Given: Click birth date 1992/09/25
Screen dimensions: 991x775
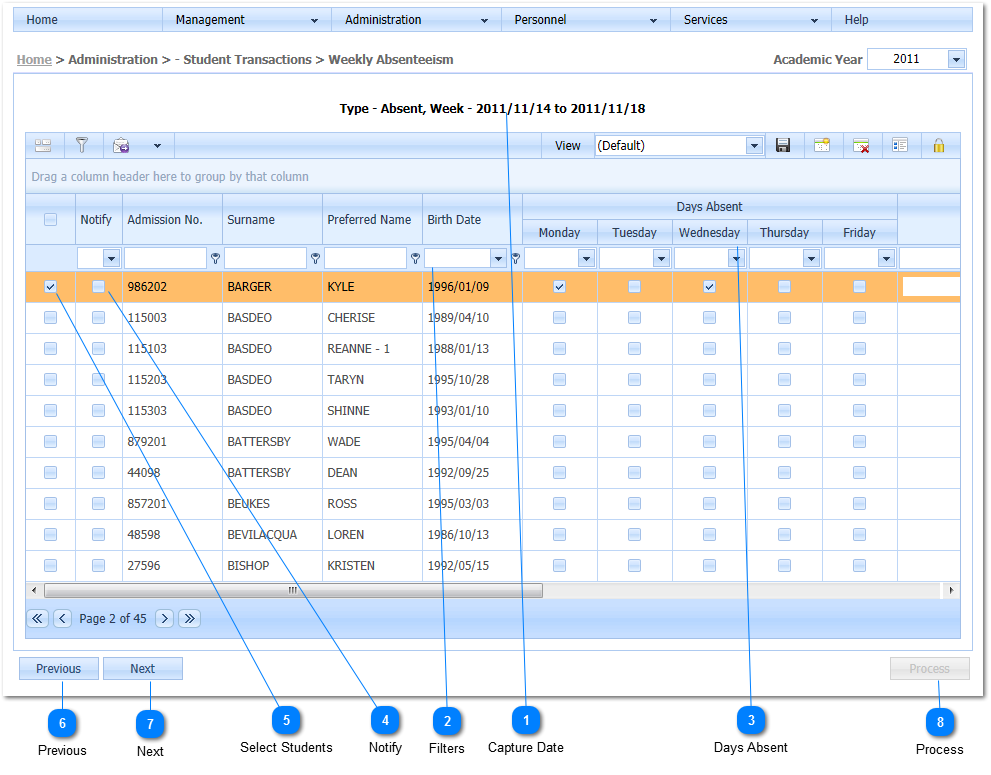Looking at the screenshot, I should point(458,473).
